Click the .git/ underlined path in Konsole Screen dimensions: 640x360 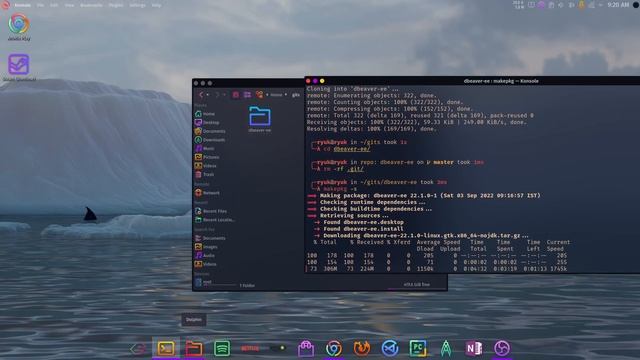pos(355,169)
